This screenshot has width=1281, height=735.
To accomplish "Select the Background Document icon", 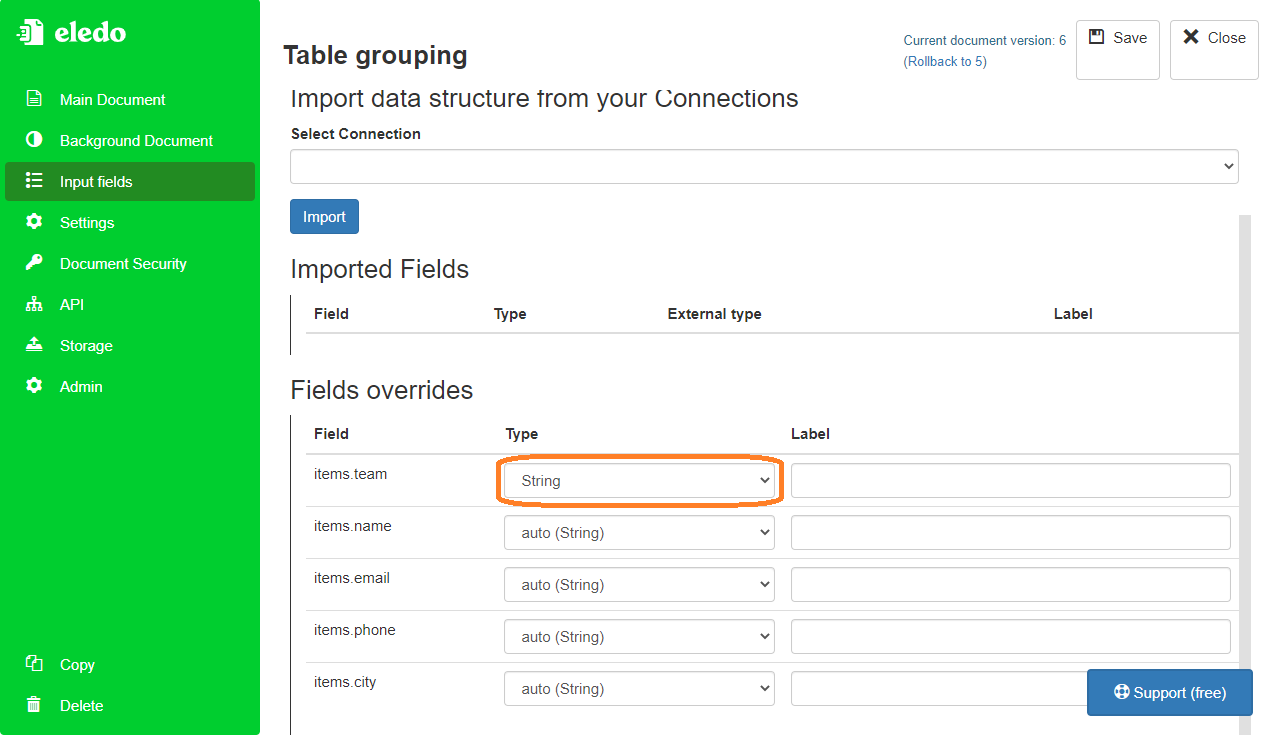I will click(x=36, y=140).
